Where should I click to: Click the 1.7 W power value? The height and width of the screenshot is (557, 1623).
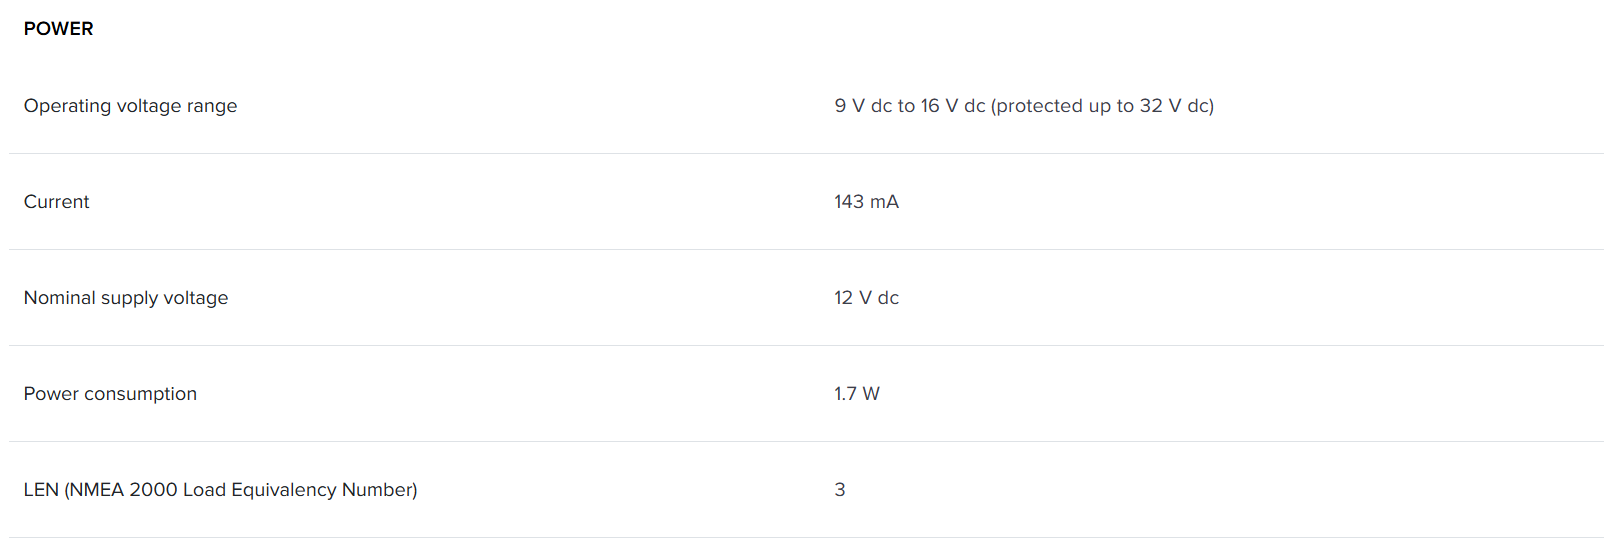856,394
